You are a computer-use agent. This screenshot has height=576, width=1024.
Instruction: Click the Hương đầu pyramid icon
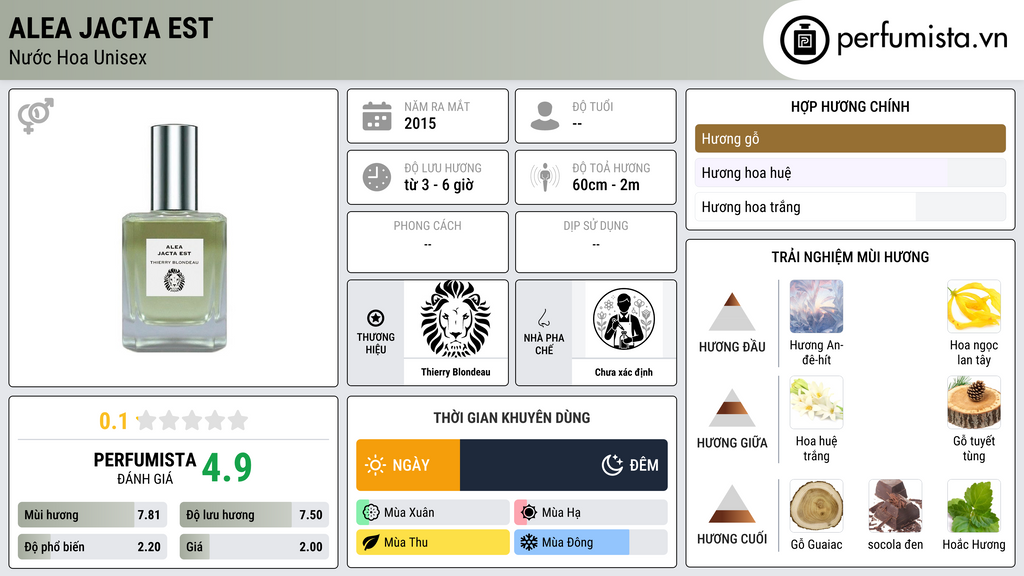point(732,312)
